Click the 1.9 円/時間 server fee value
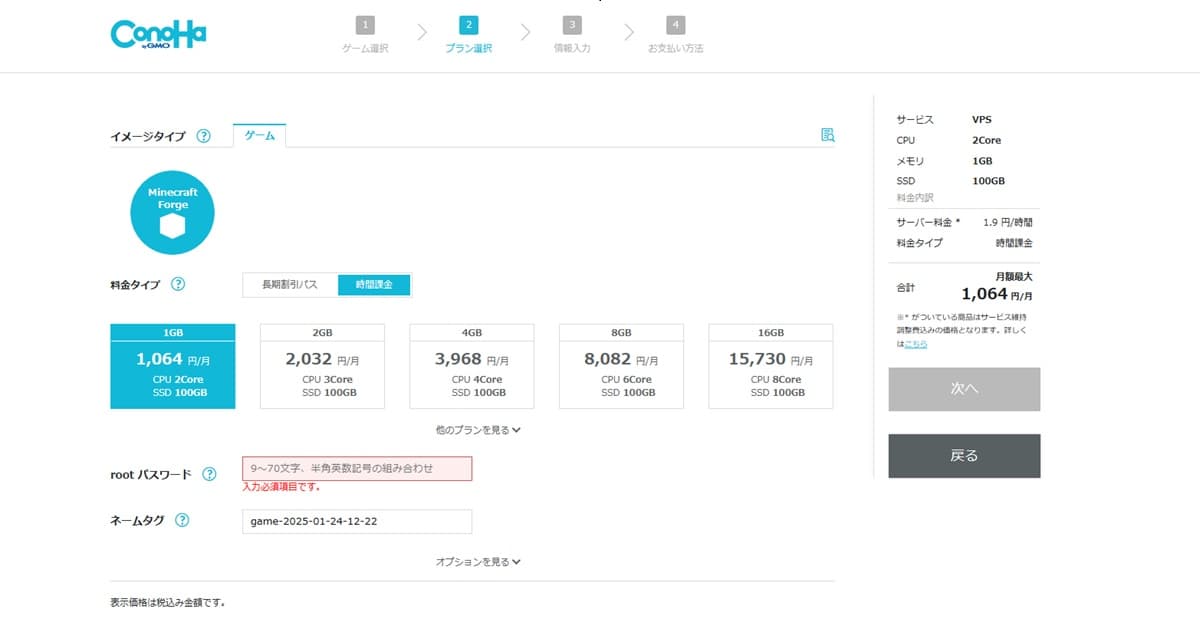 [x=1008, y=222]
